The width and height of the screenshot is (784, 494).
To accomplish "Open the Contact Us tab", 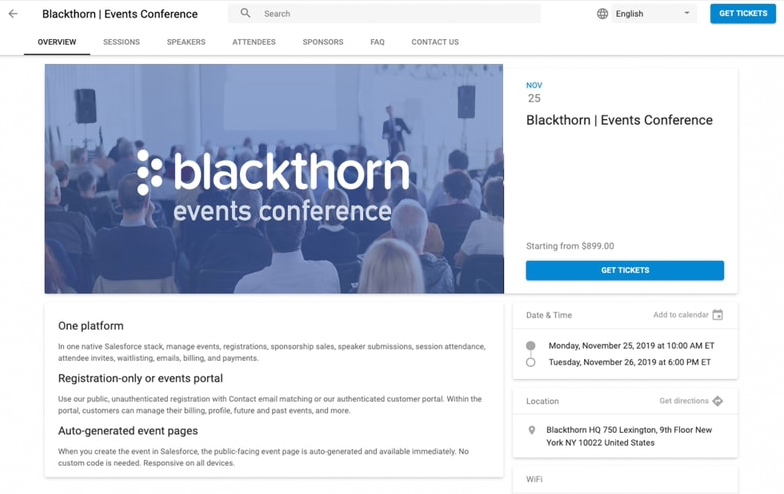I will pyautogui.click(x=435, y=42).
